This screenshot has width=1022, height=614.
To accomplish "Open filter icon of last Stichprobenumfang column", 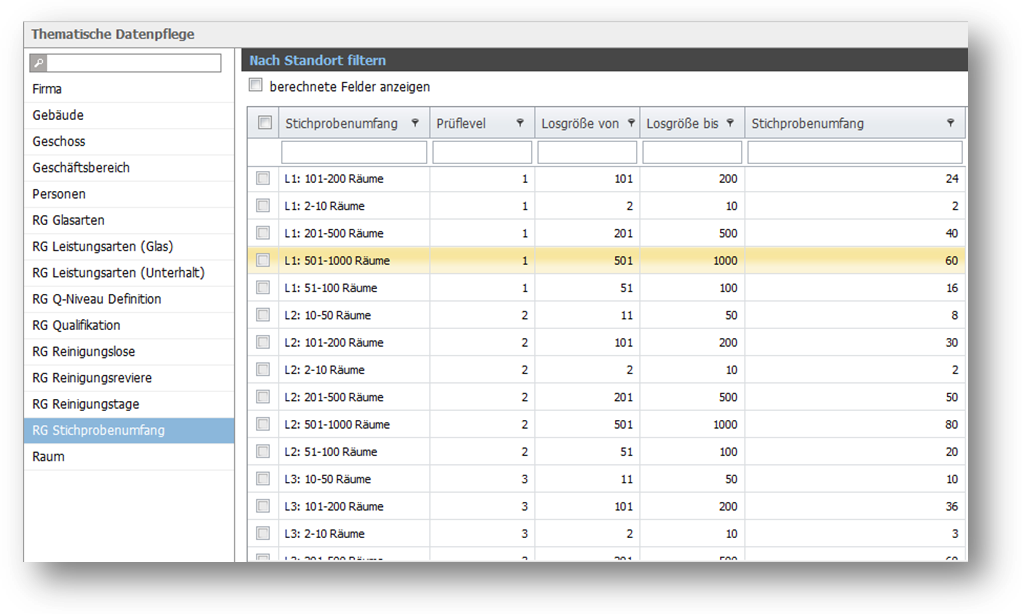I will tap(950, 123).
